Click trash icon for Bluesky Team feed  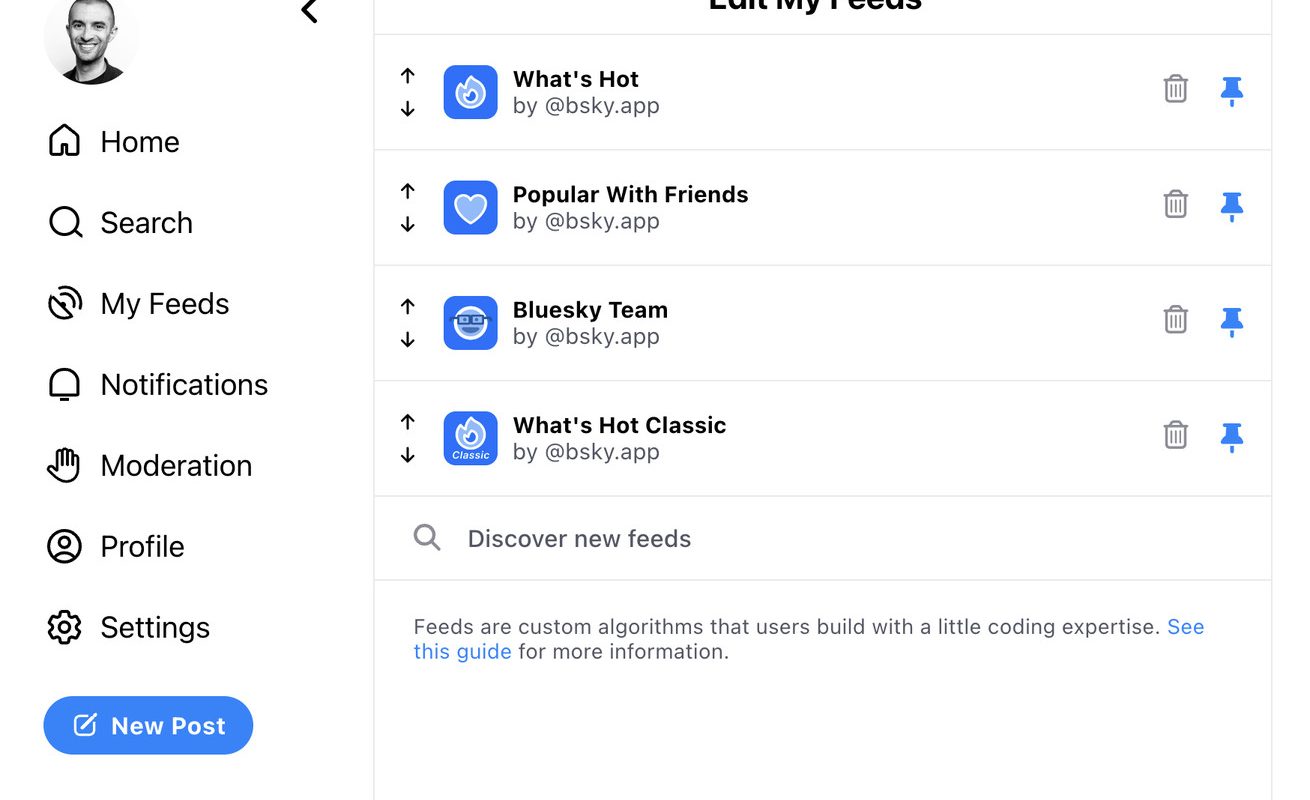click(x=1176, y=320)
